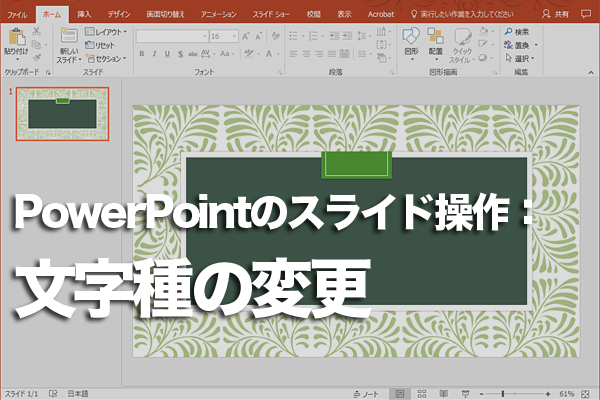Screen dimensions: 600x400
Task: Click the cut scissors icon
Action: 36,31
